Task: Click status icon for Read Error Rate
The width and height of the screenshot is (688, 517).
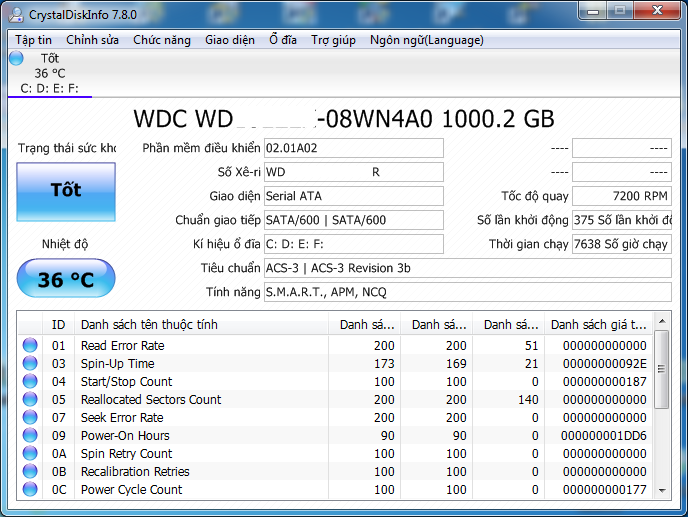Action: (30, 345)
